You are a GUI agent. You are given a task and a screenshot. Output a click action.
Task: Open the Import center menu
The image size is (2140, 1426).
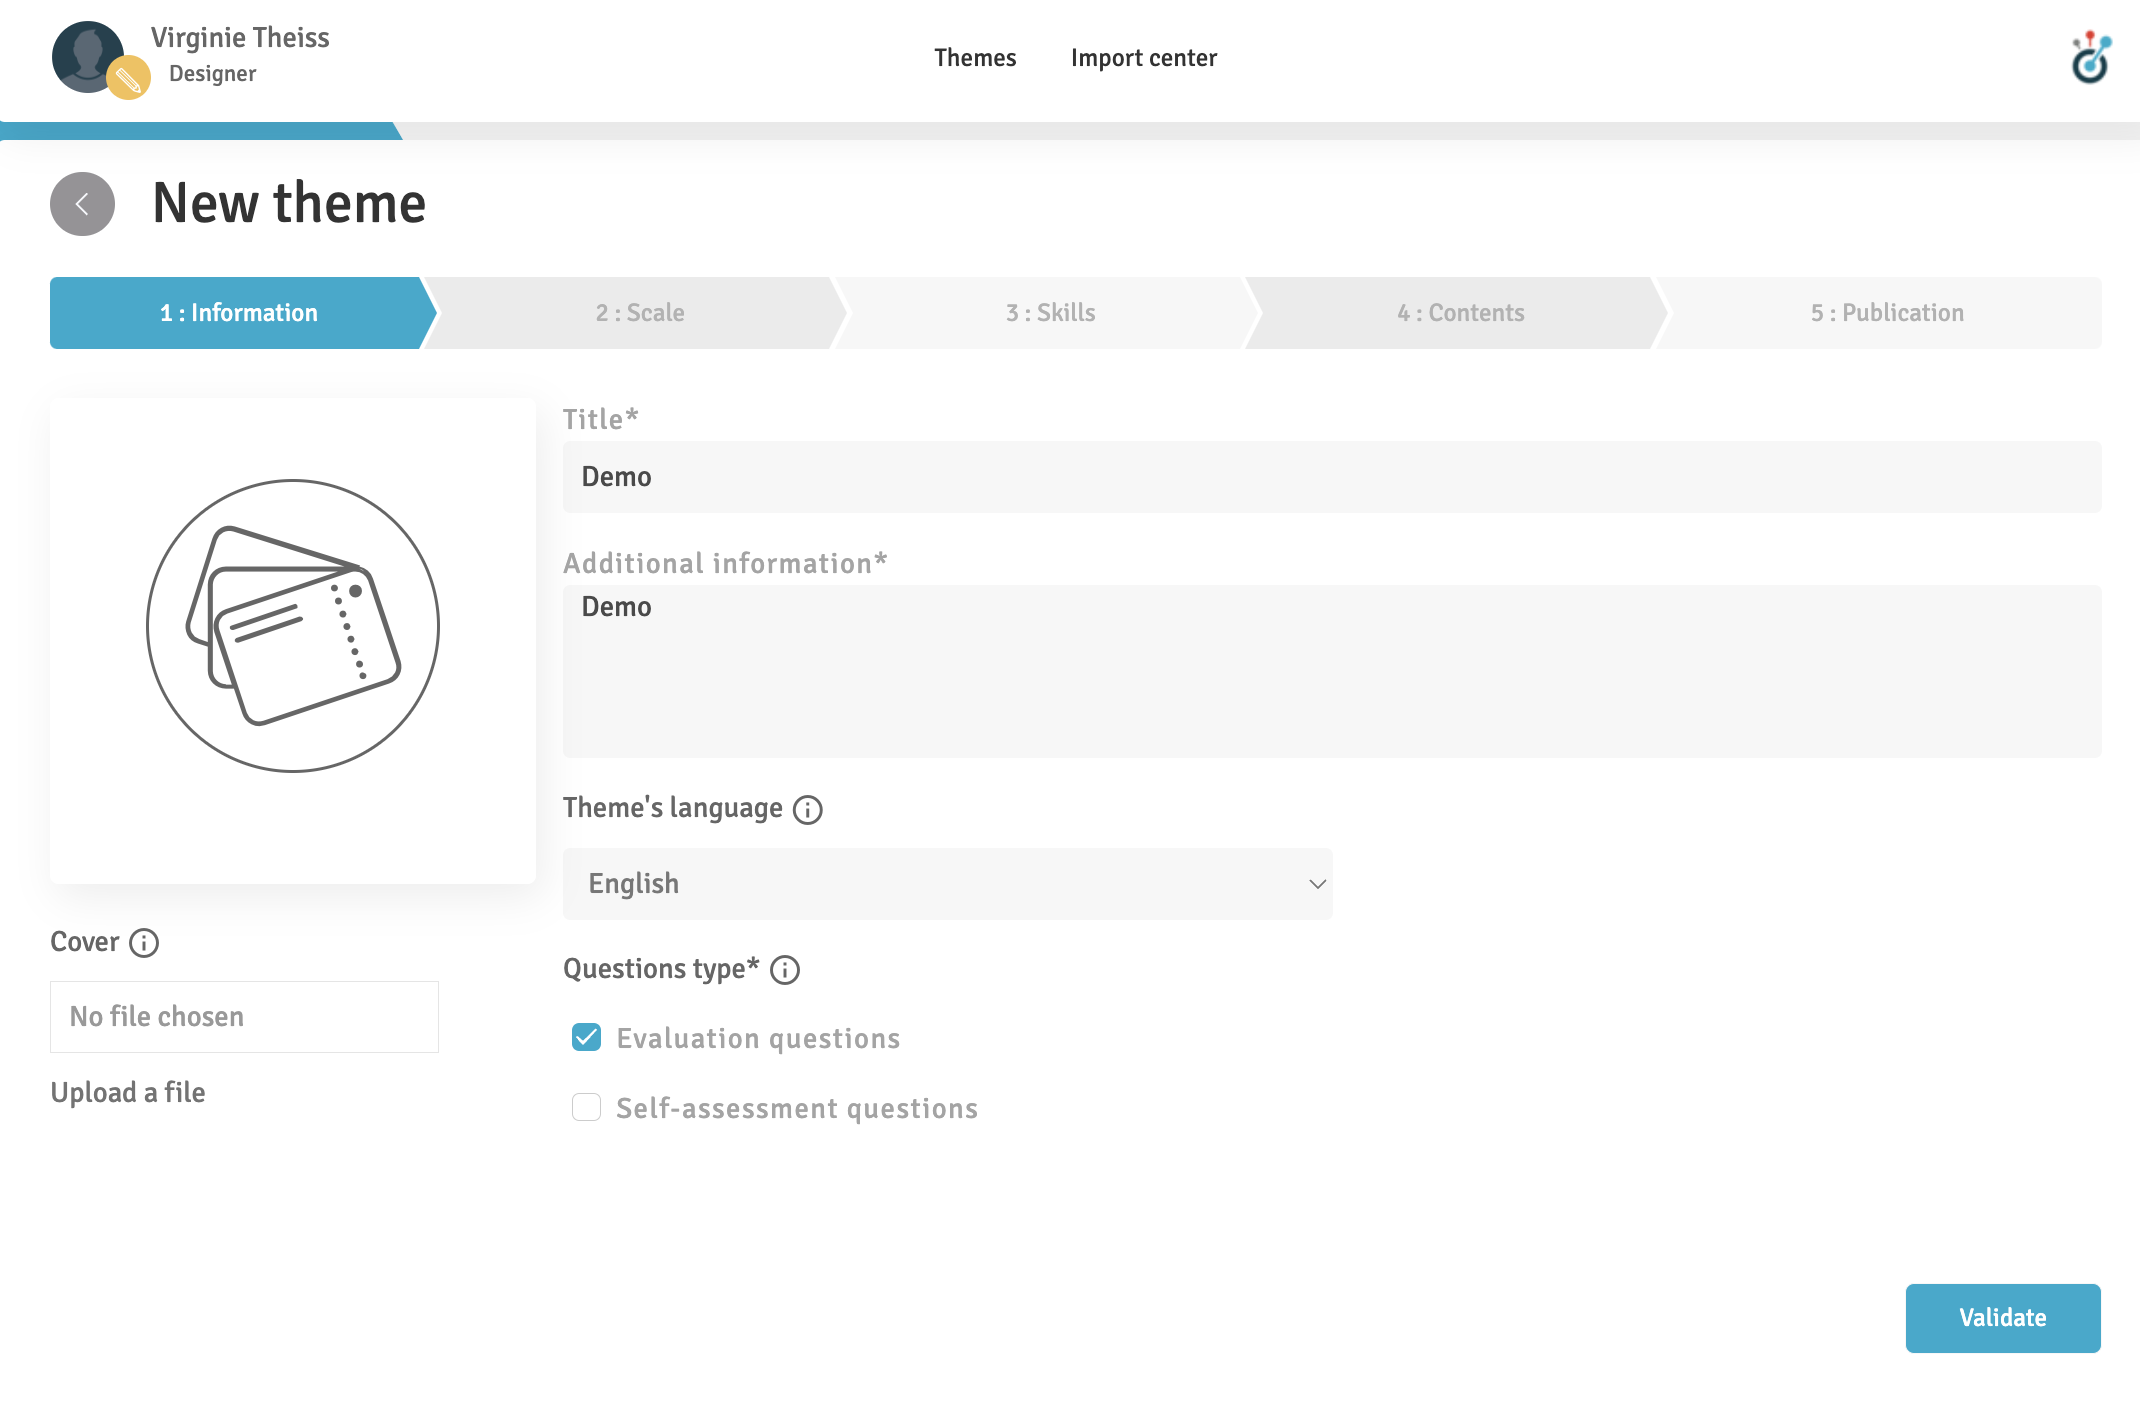tap(1144, 58)
